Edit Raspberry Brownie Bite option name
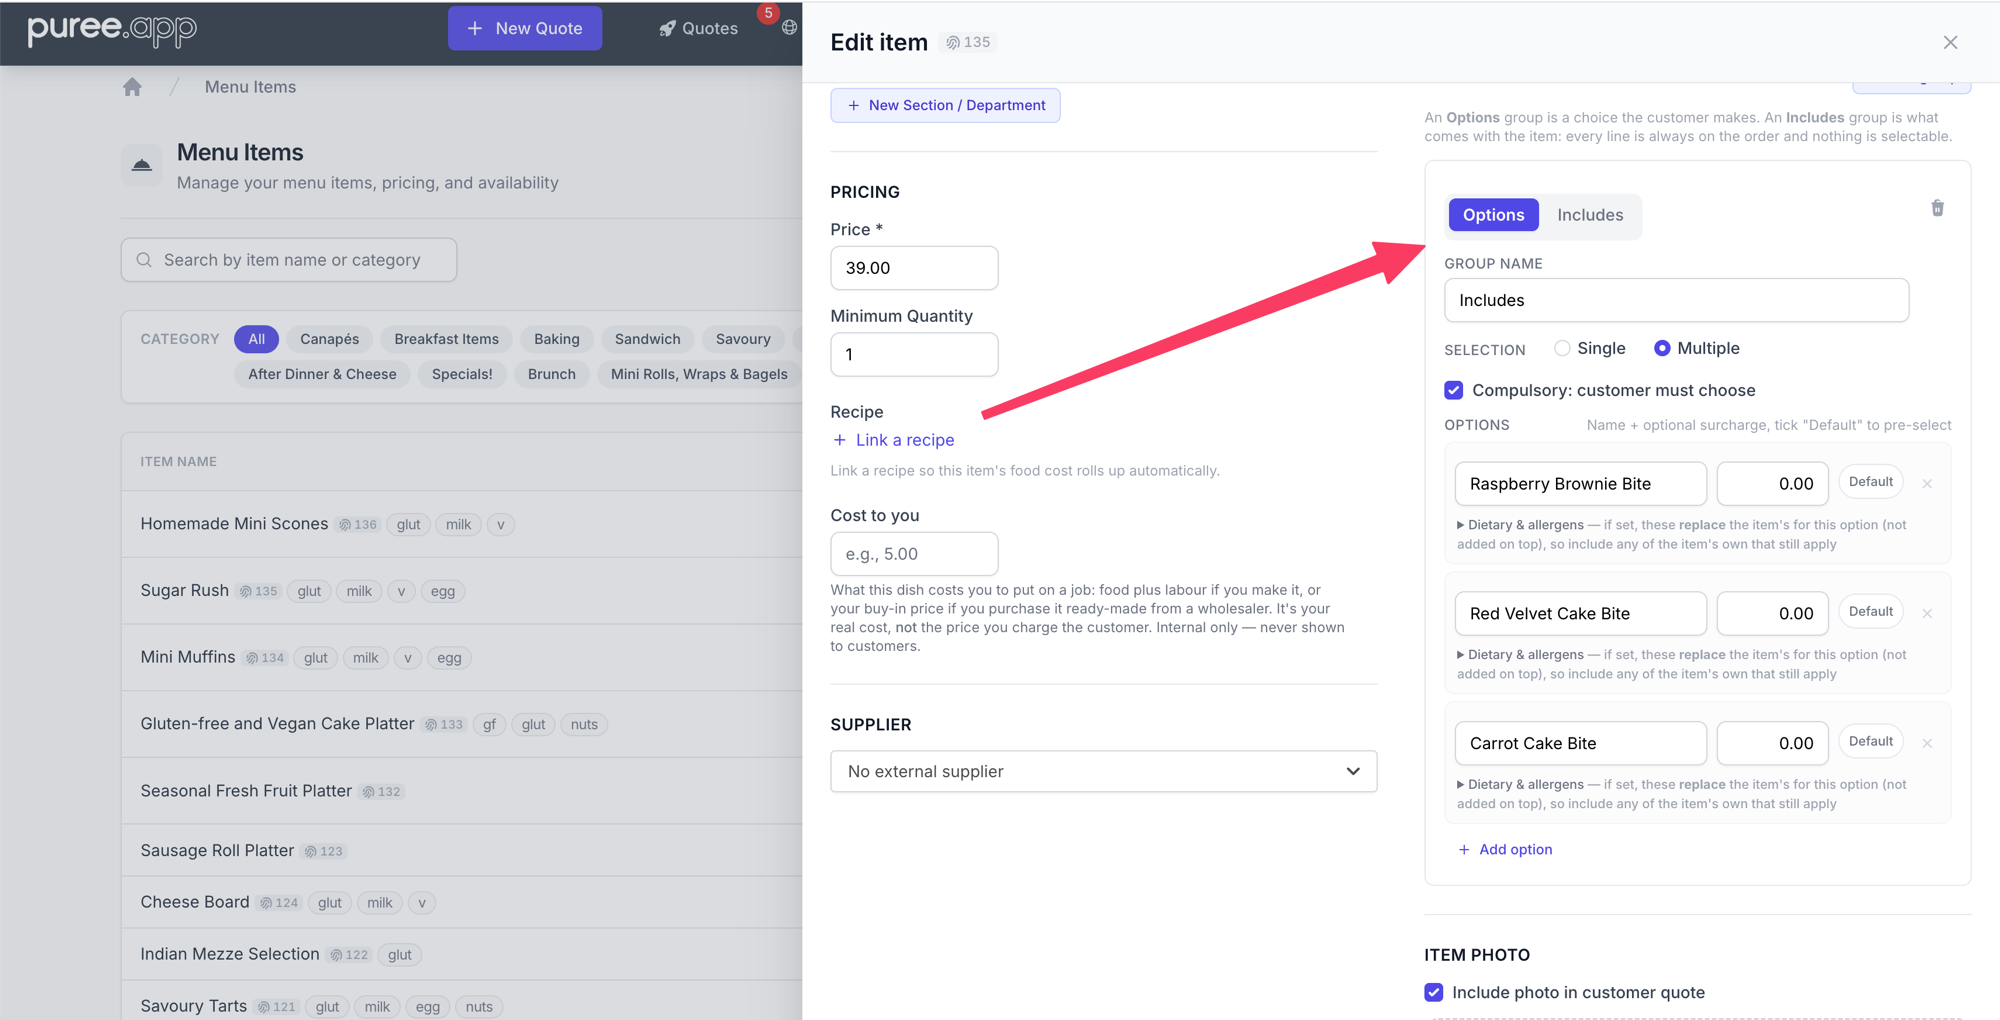The width and height of the screenshot is (2000, 1020). click(x=1580, y=484)
